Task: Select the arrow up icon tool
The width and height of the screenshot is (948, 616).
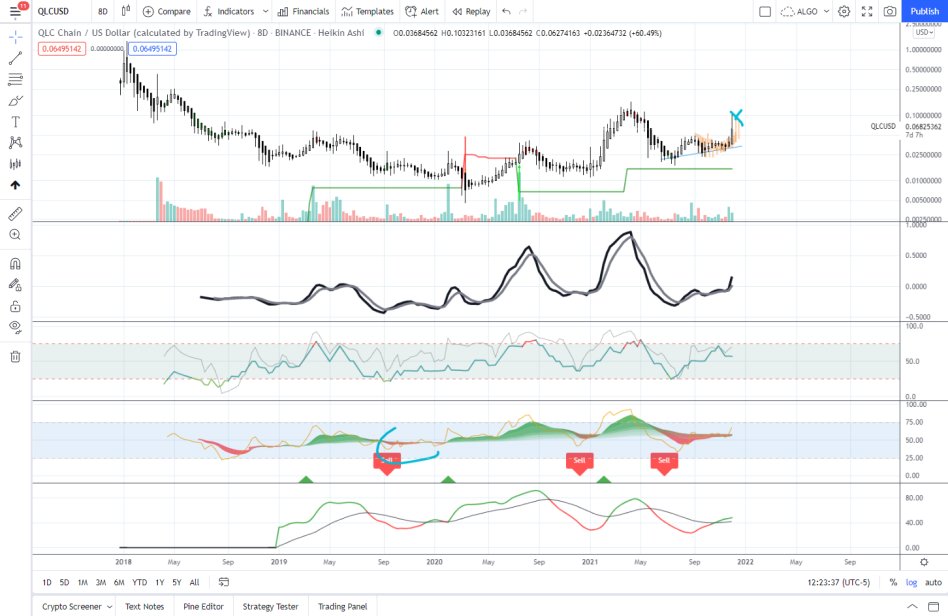Action: (x=16, y=185)
